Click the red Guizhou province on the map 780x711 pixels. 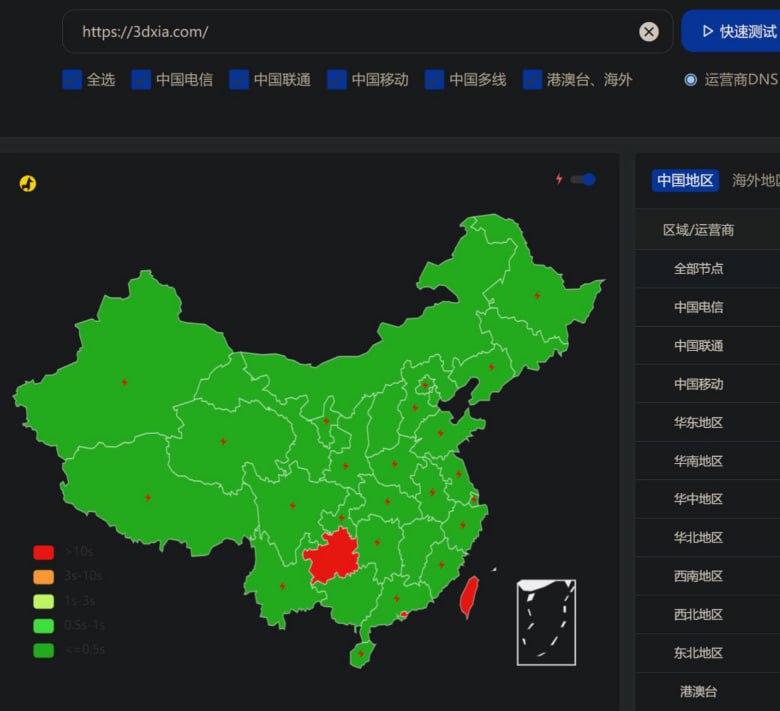[x=333, y=555]
